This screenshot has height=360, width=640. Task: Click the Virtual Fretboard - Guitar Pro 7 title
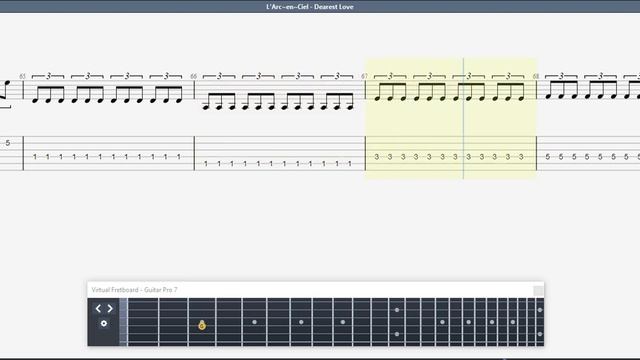134,290
